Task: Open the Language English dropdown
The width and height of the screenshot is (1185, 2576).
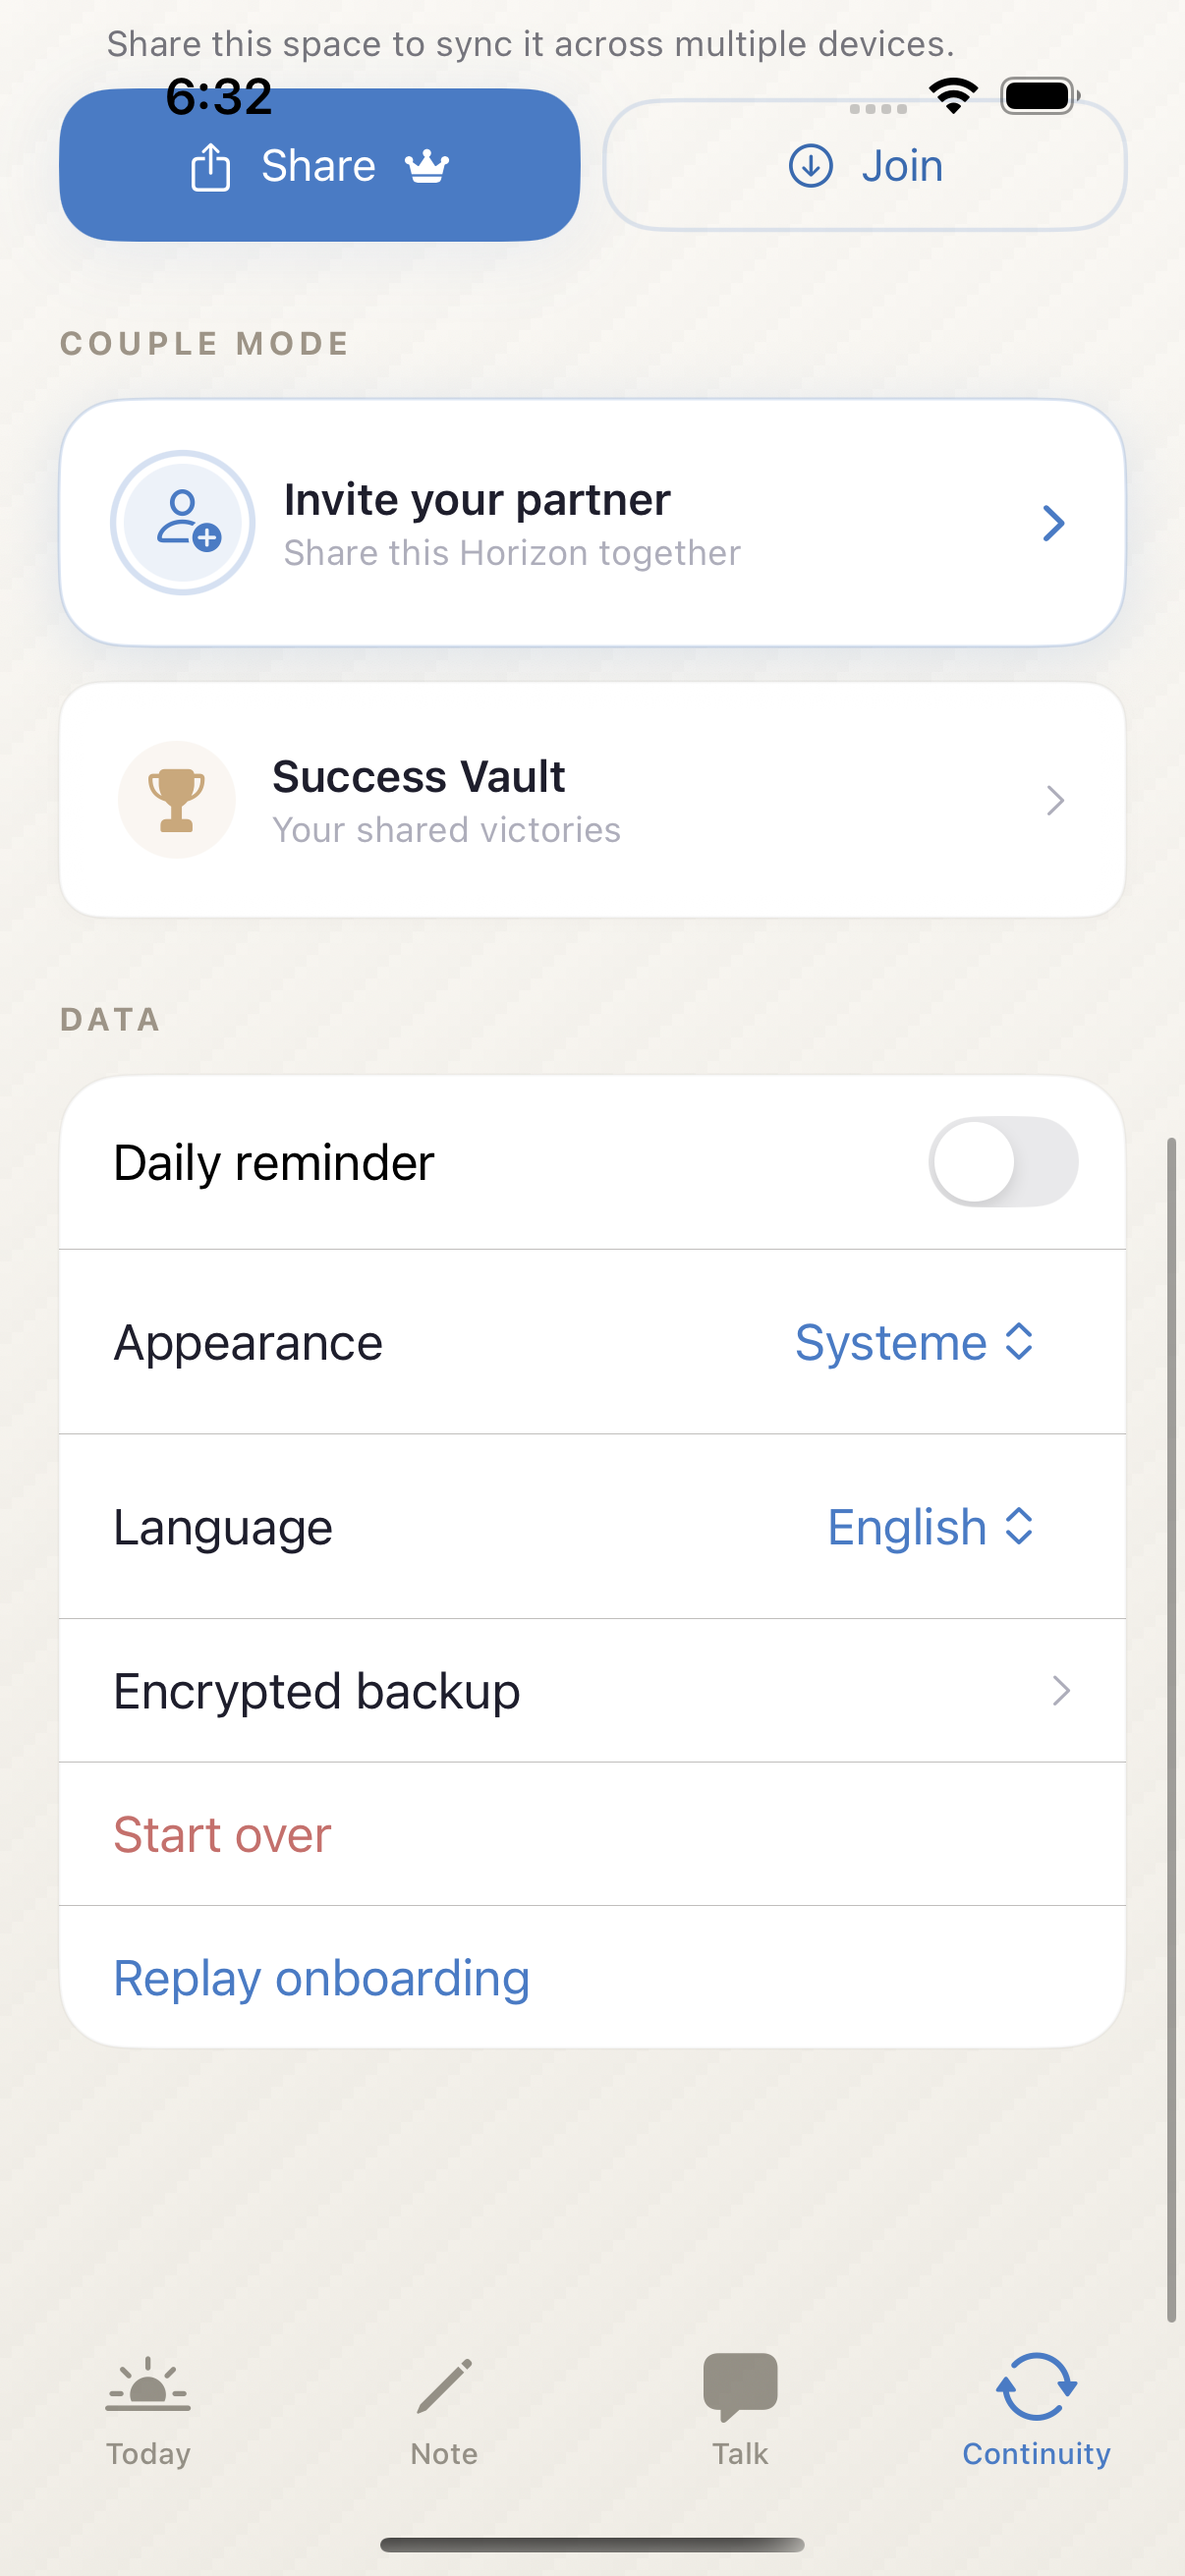Action: [x=930, y=1527]
